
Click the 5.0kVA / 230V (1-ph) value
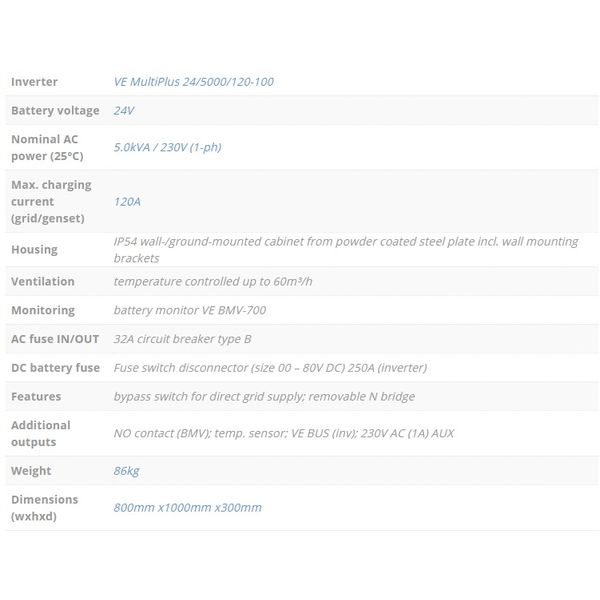tap(168, 147)
